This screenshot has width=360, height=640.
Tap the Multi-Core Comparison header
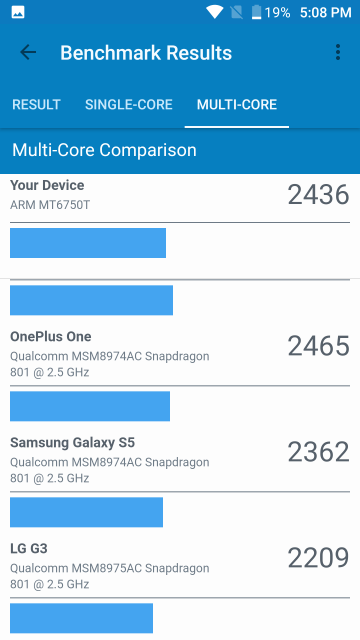coord(104,150)
